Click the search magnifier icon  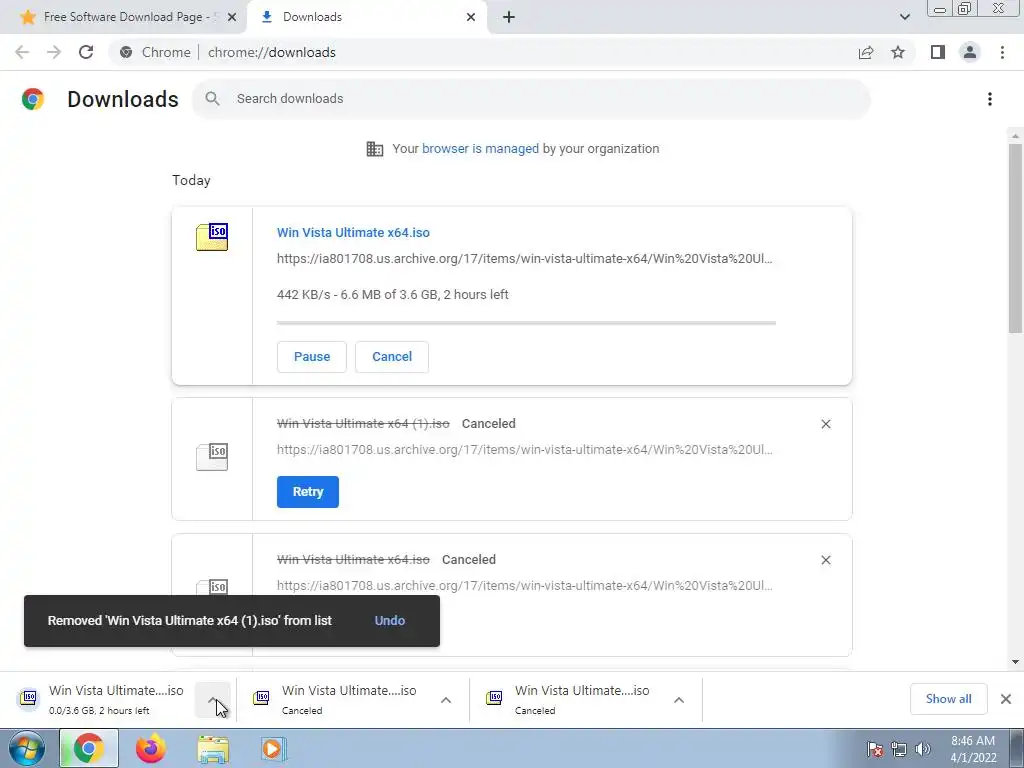point(212,99)
